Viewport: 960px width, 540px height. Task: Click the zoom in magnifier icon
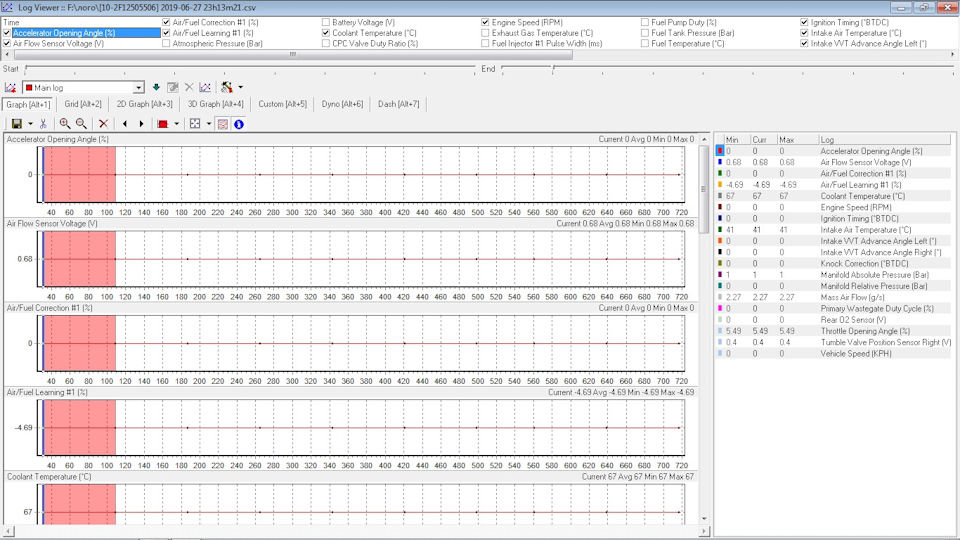pyautogui.click(x=64, y=124)
